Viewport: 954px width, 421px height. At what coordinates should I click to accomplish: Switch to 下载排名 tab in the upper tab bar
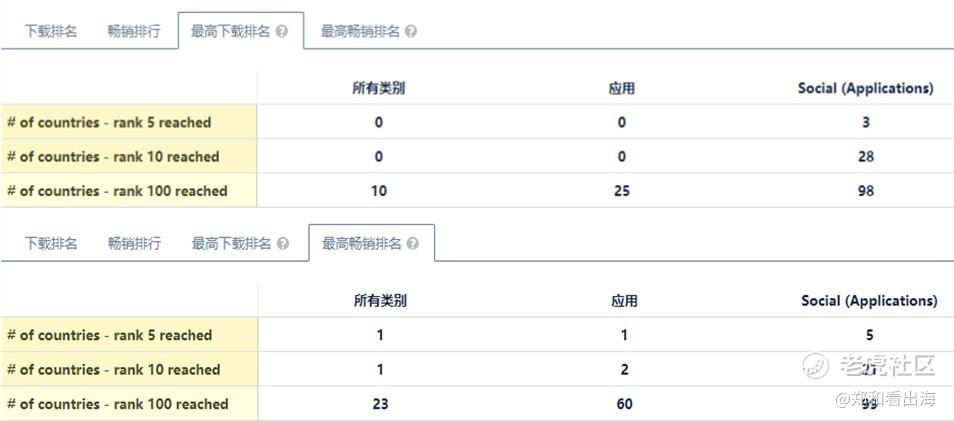tap(50, 31)
